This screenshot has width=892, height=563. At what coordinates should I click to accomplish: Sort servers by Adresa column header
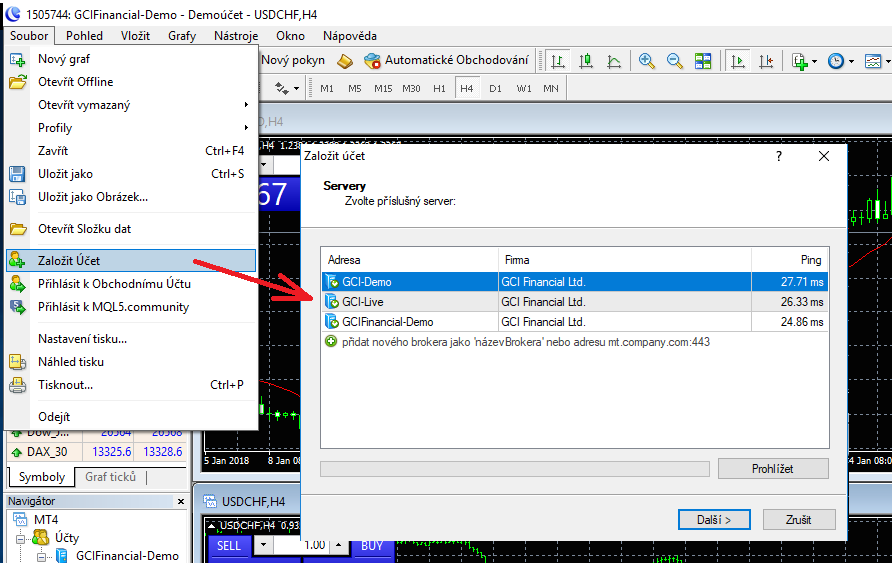coord(410,260)
